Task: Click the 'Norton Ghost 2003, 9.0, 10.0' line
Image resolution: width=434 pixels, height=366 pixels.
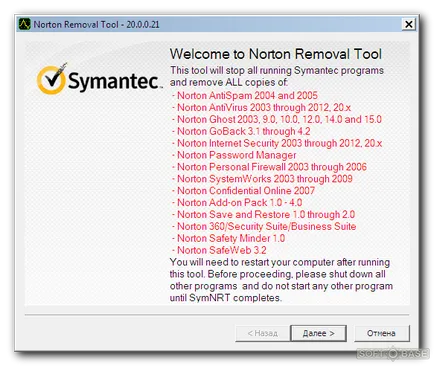Action: click(277, 119)
